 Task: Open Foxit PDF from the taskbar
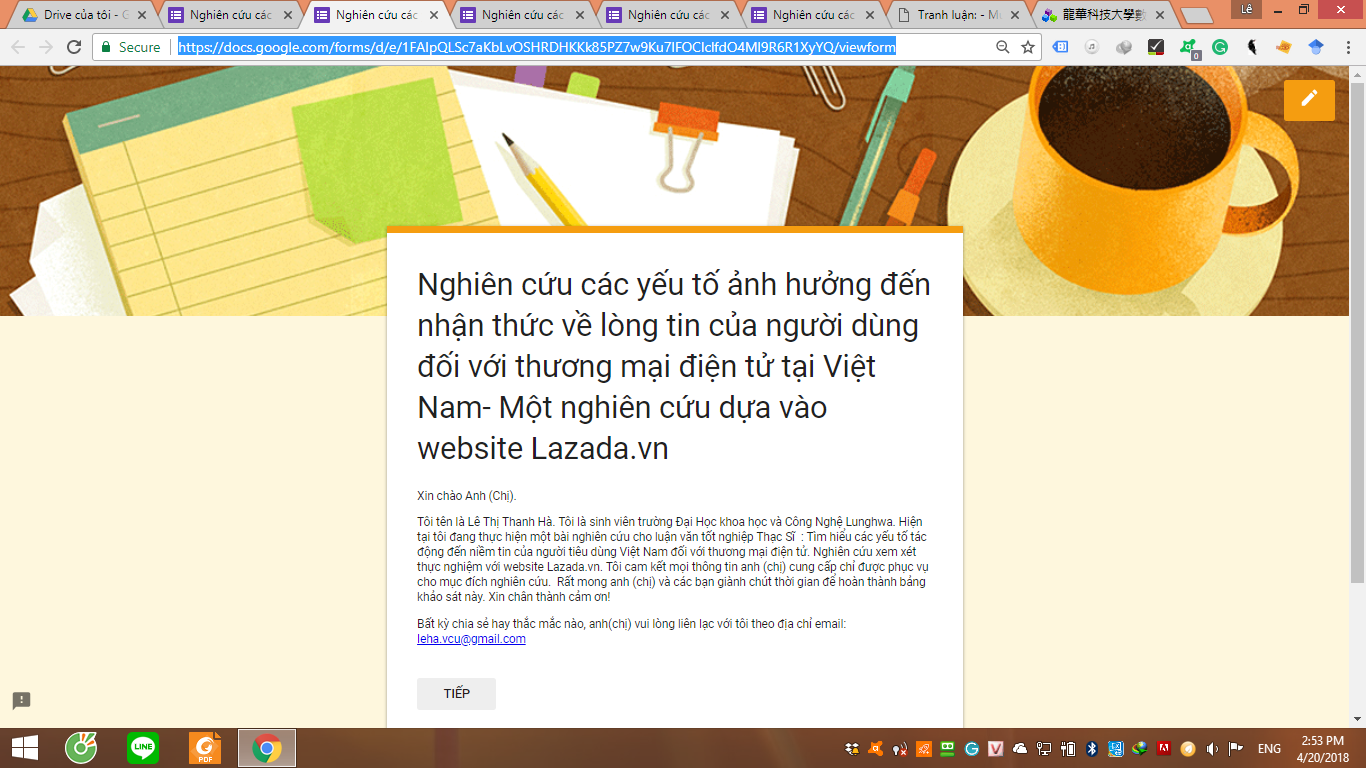205,748
